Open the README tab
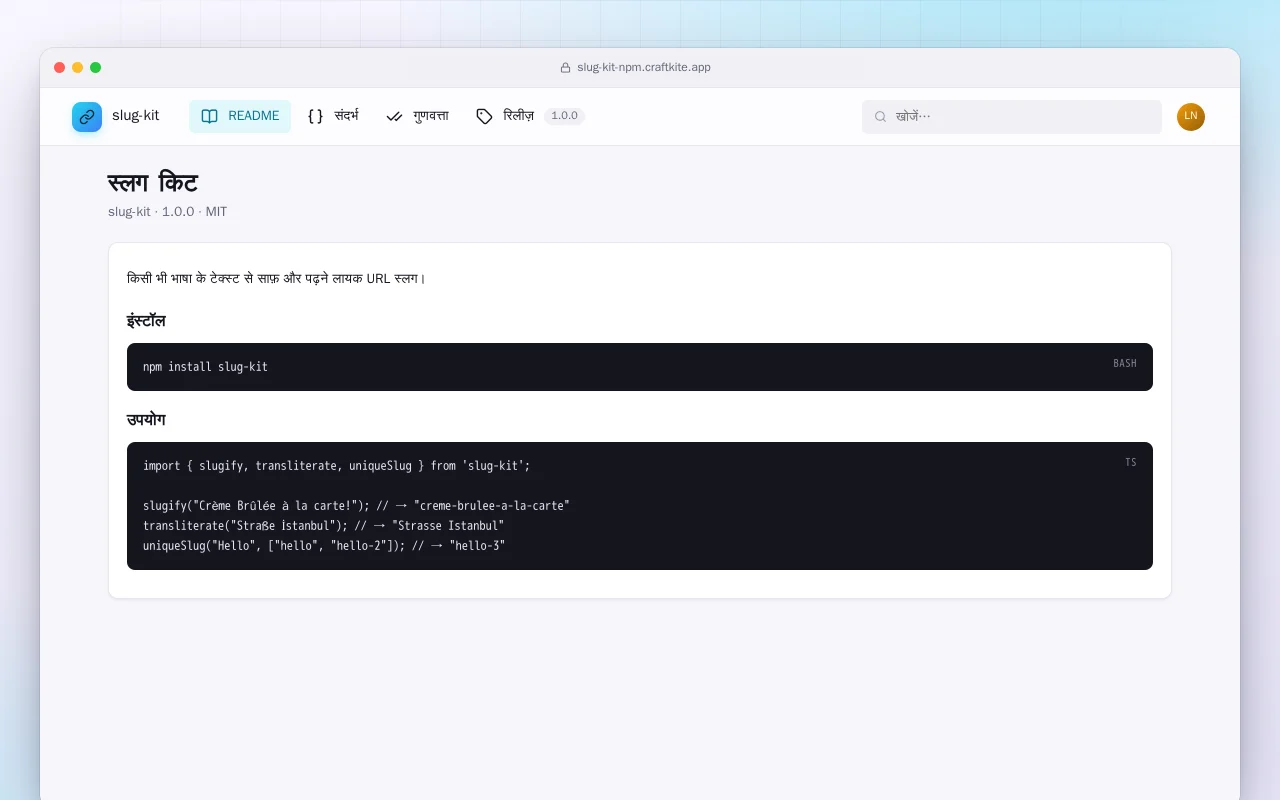The image size is (1280, 800). tap(240, 116)
